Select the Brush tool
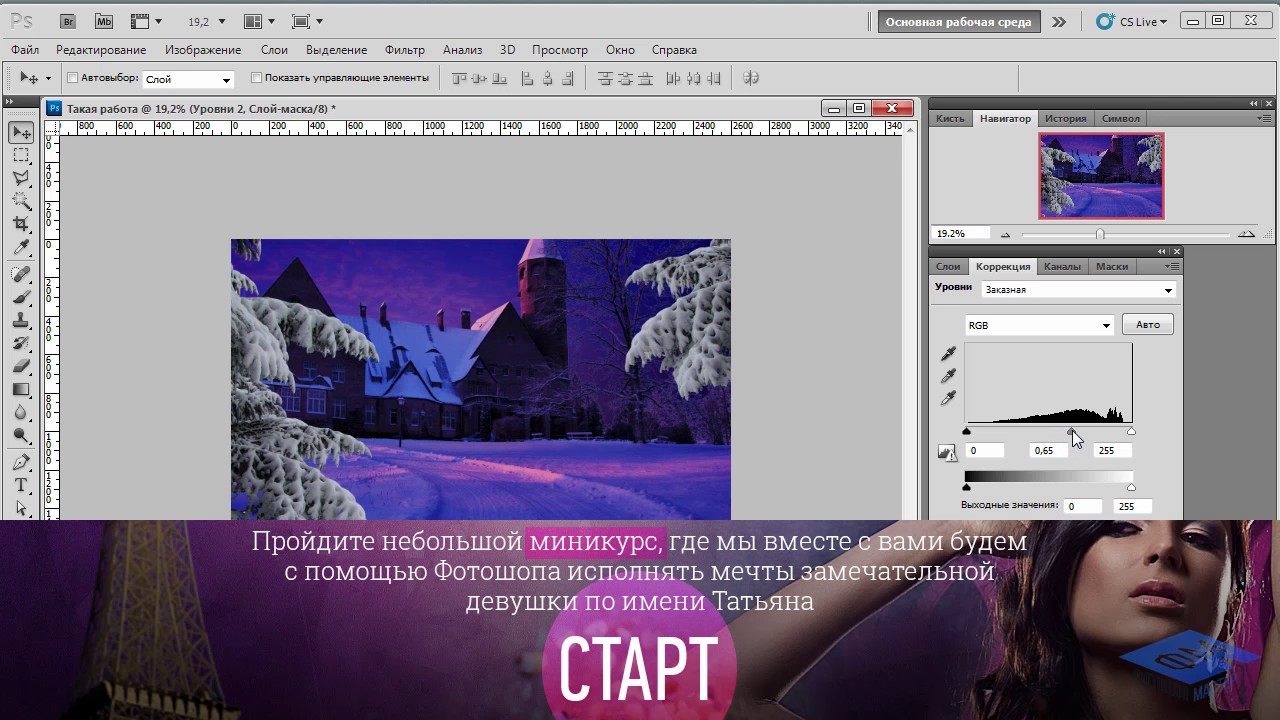The height and width of the screenshot is (720, 1280). [21, 297]
